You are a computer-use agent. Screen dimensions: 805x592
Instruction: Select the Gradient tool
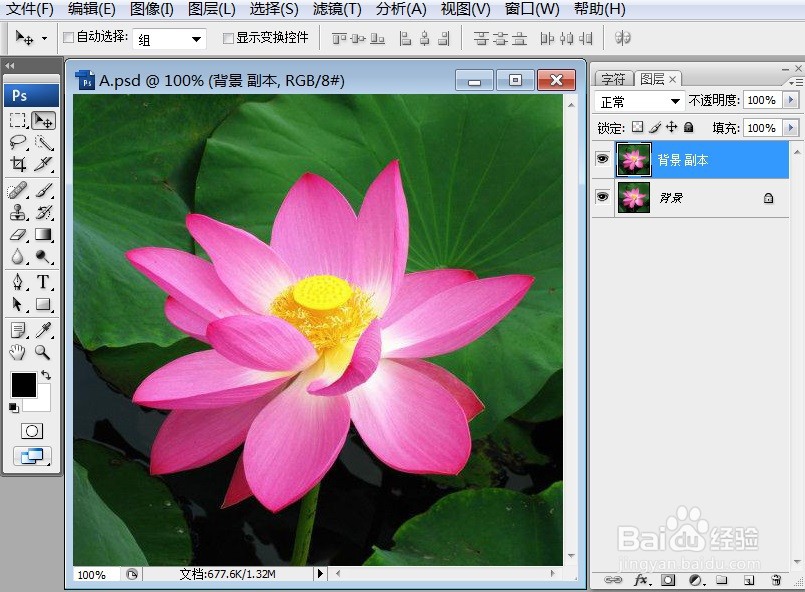tap(43, 235)
